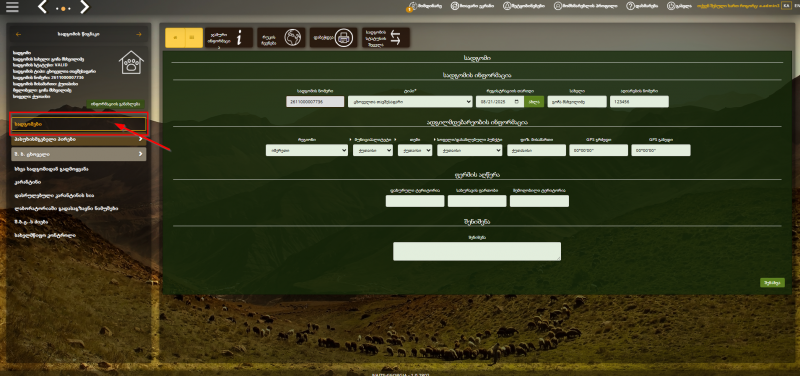Click the house with paw print icon
The image size is (800, 376).
[x=131, y=63]
